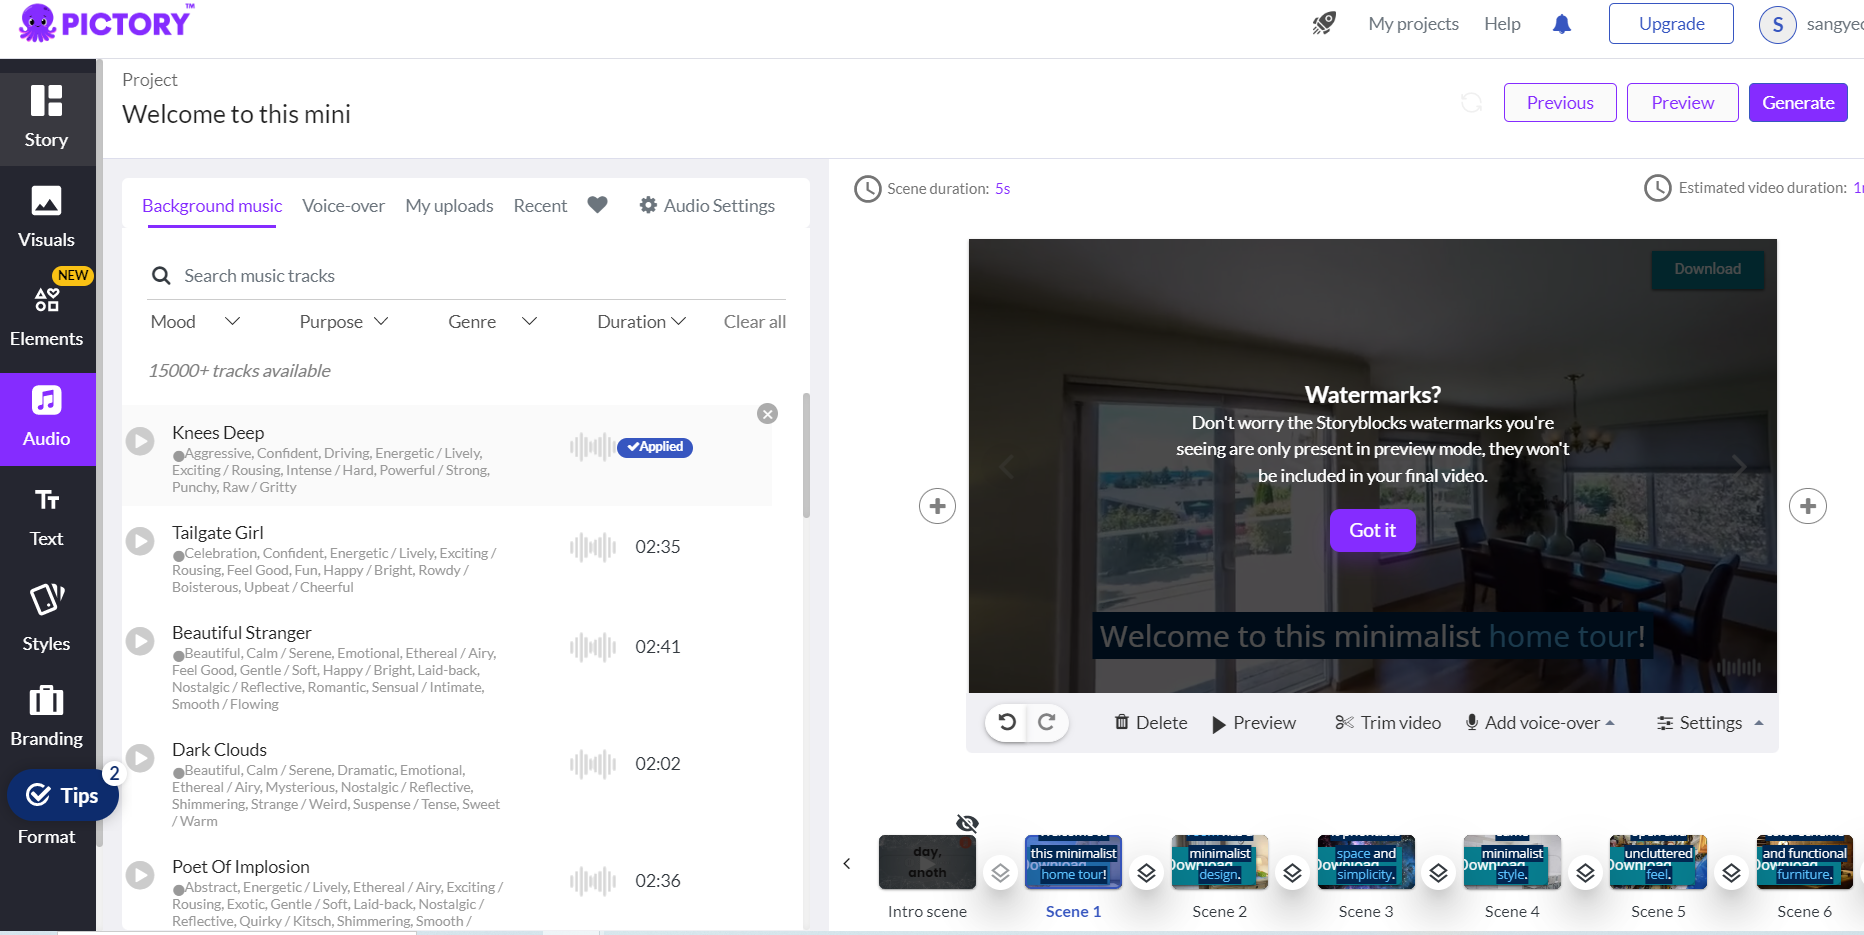This screenshot has height=935, width=1864.
Task: Open the Story section in sidebar
Action: click(47, 116)
